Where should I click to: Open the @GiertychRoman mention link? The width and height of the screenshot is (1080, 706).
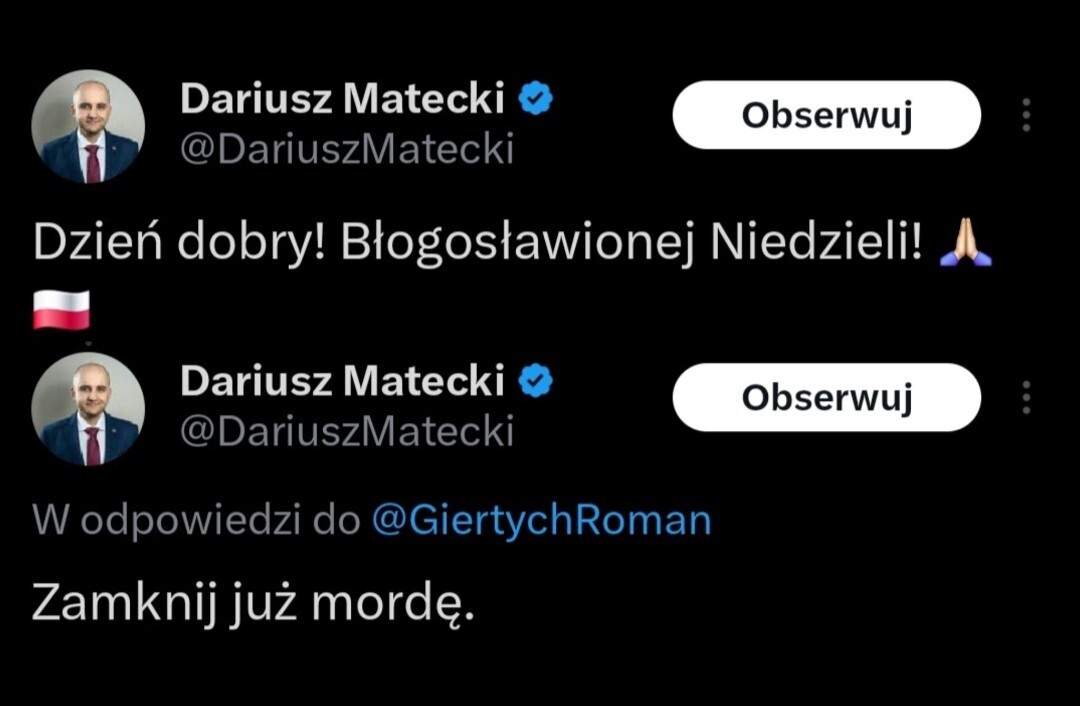click(541, 520)
